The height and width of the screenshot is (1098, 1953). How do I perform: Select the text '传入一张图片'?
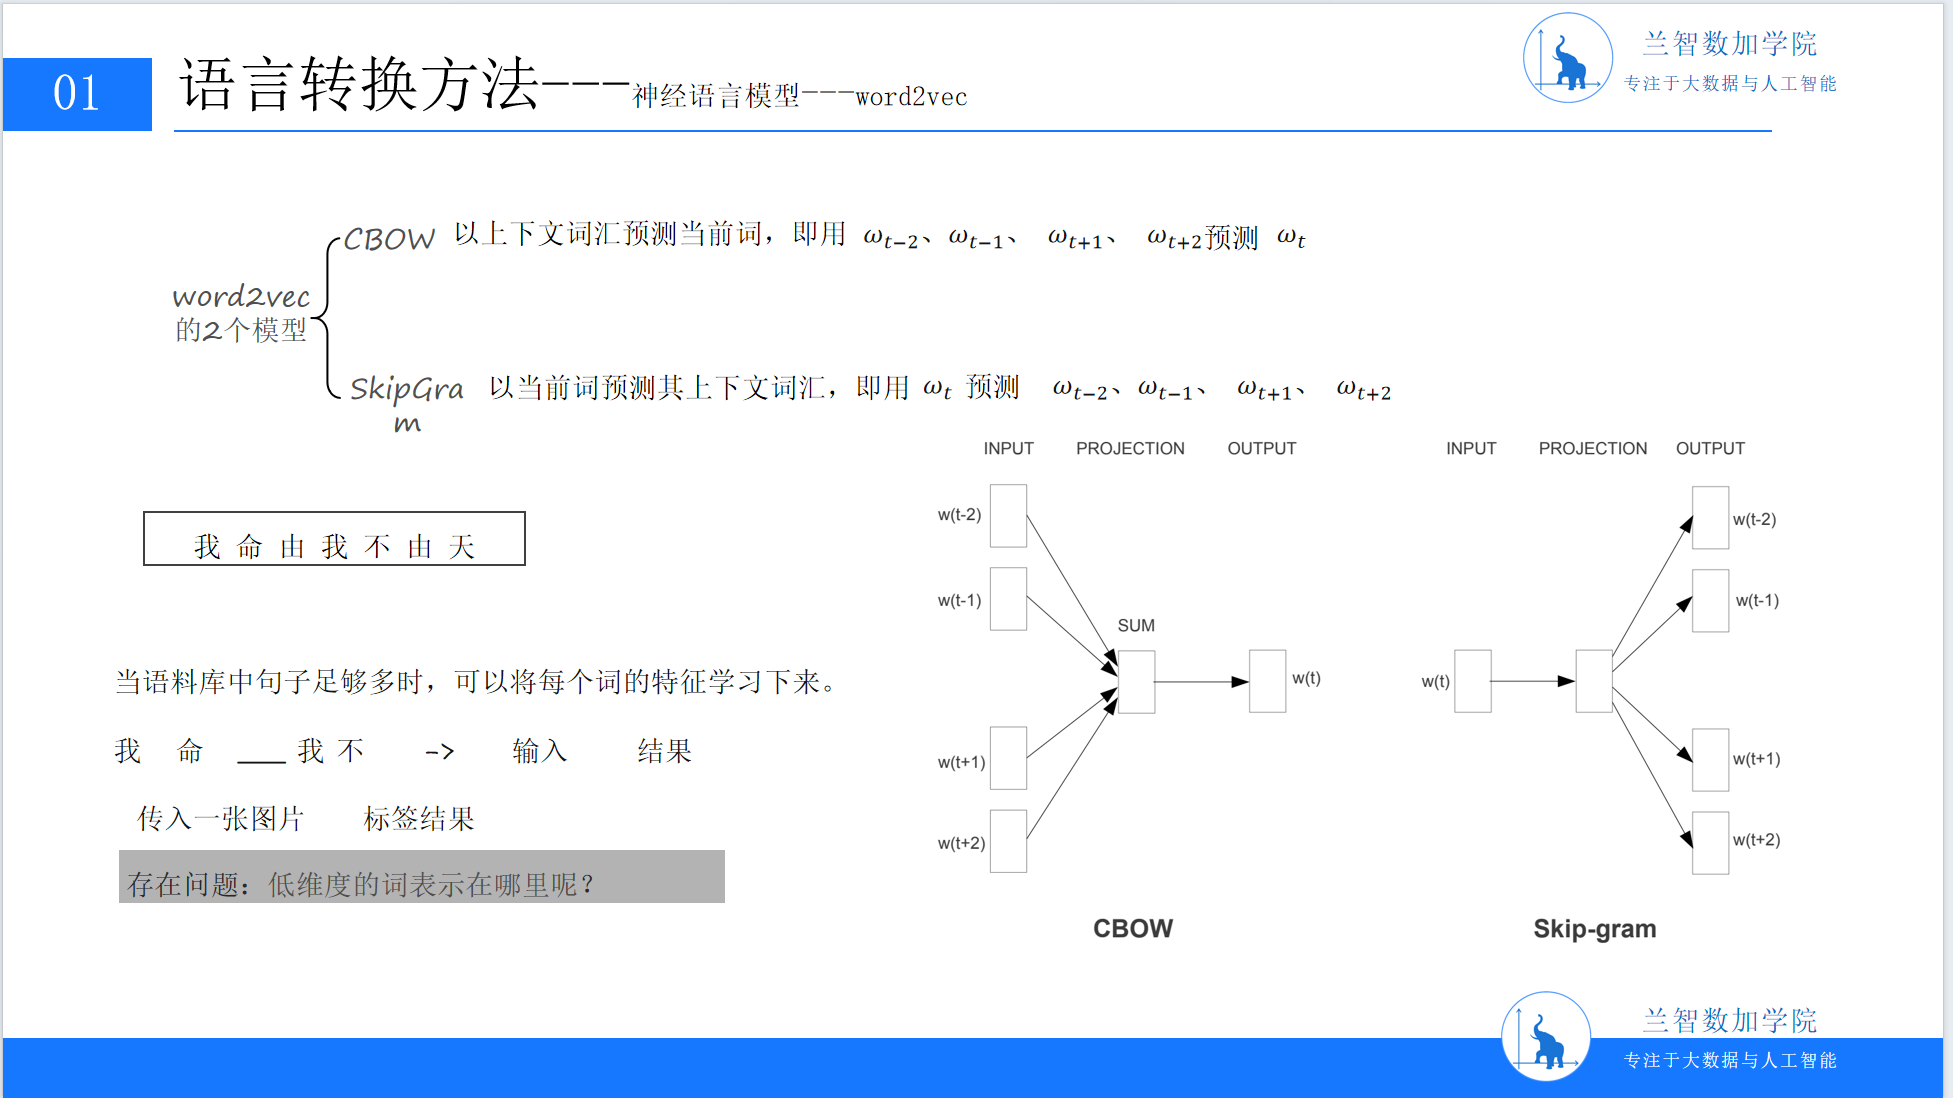point(221,819)
